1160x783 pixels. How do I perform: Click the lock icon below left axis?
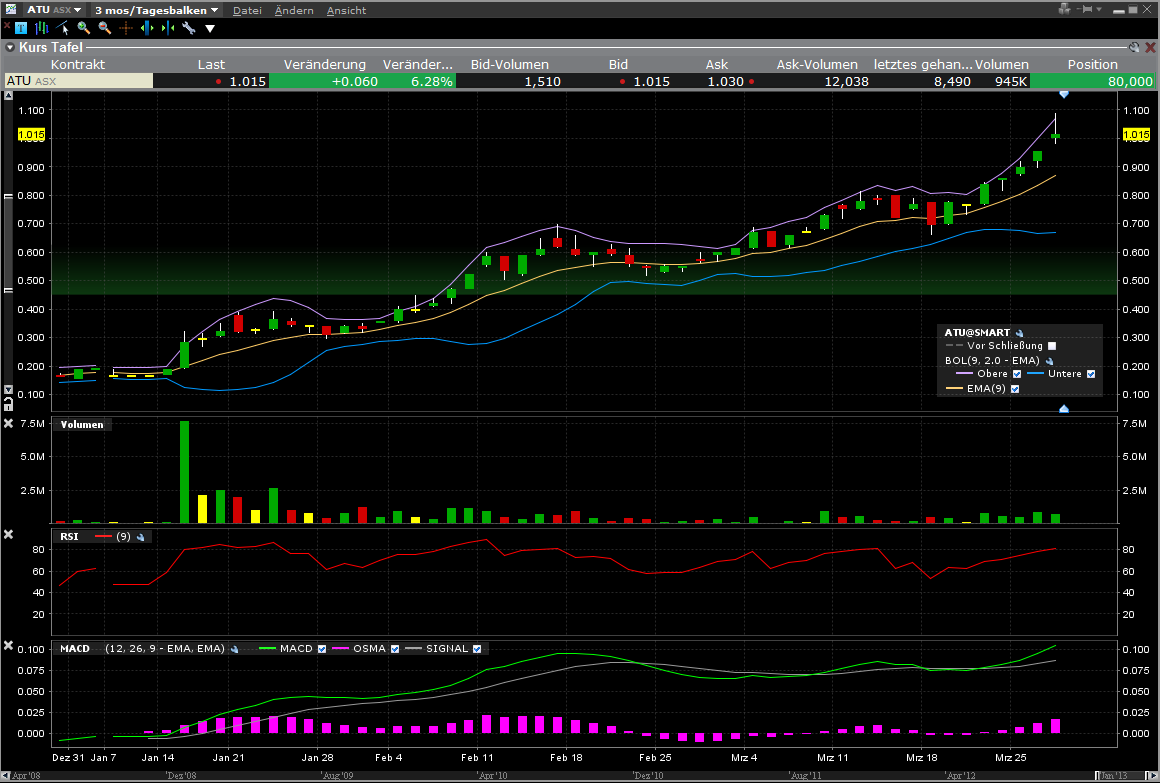(x=8, y=403)
